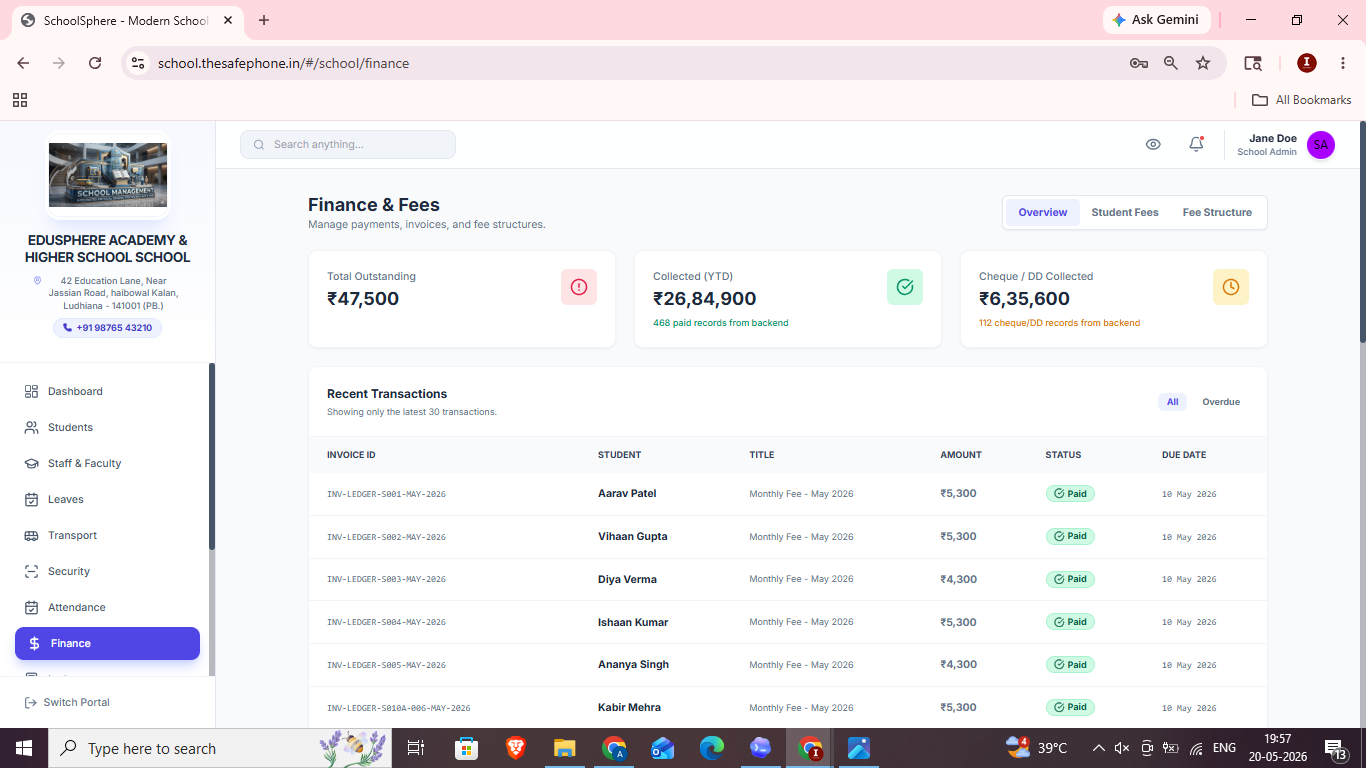Switch to the Overview tab
Screen dimensions: 1366x768
point(1043,212)
